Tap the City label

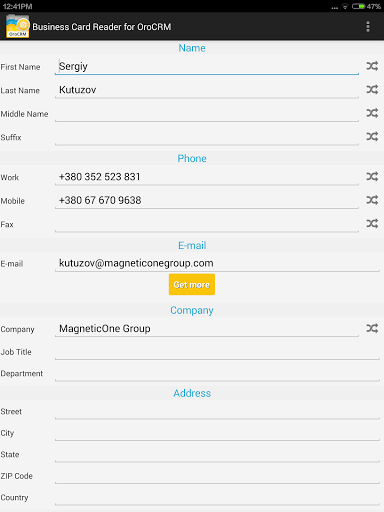click(7, 433)
